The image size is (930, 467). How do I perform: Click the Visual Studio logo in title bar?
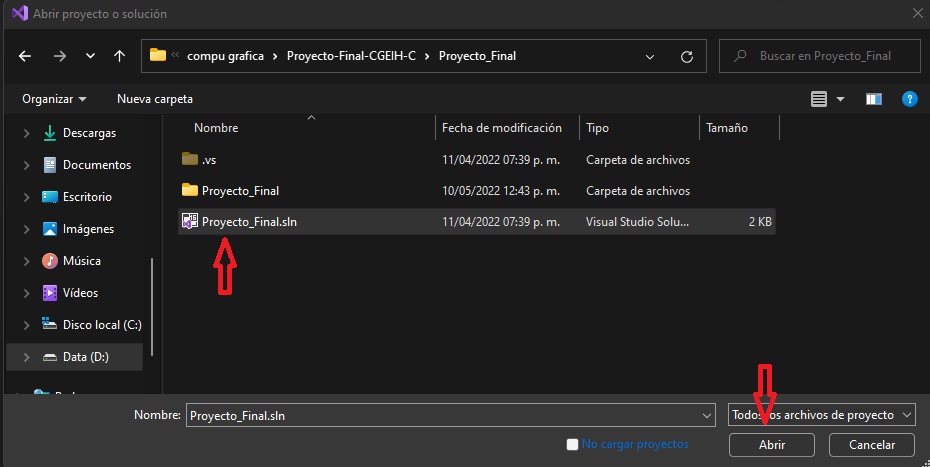(20, 13)
